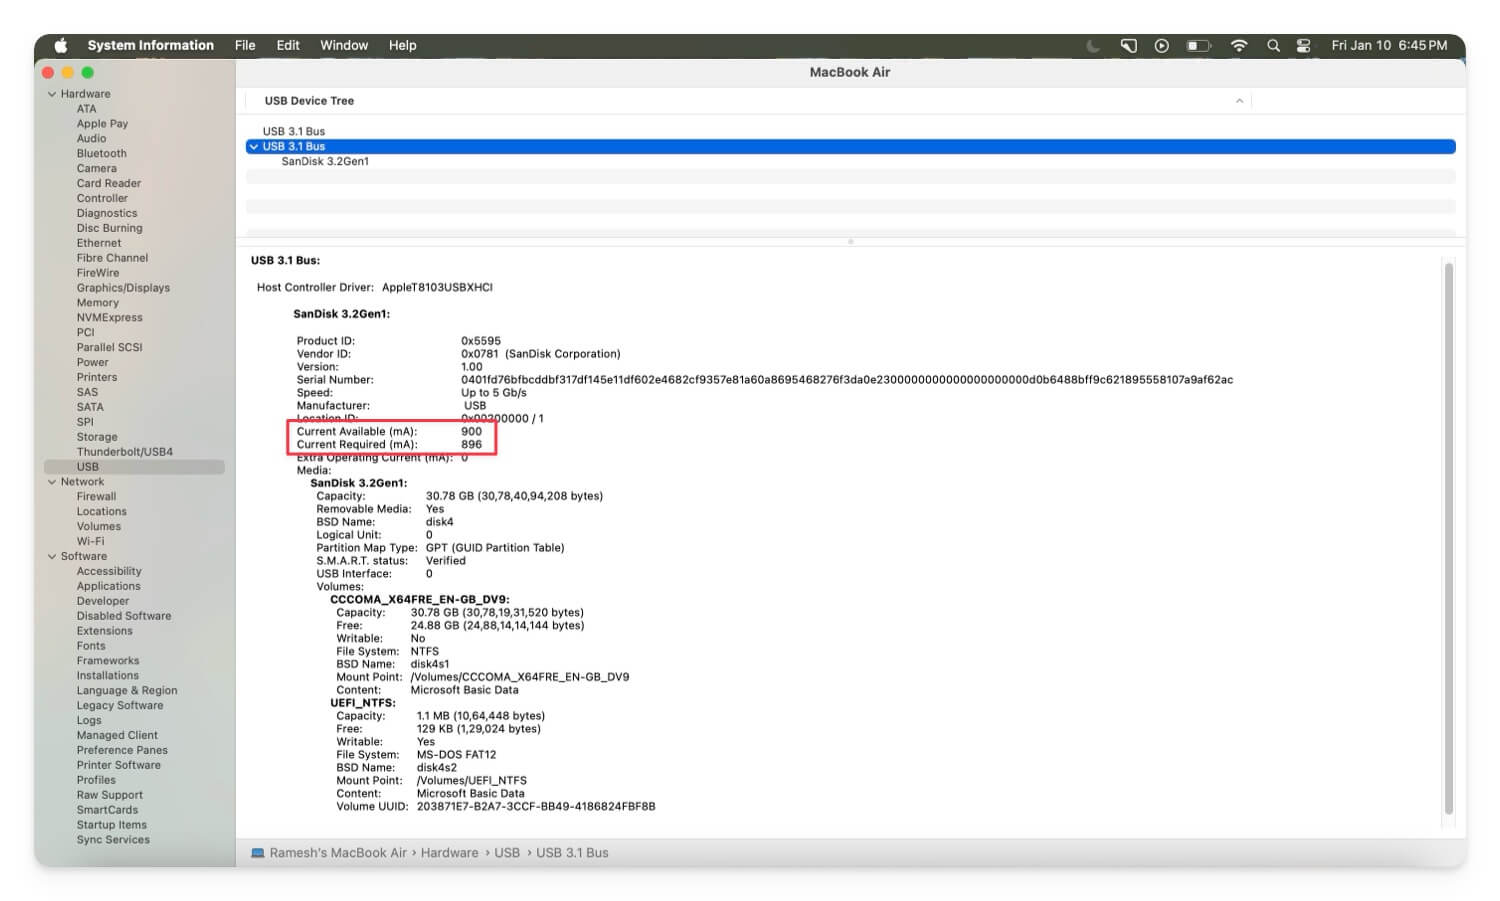Click the MacBook icon in the breadcrumb bar
Screen dimensions: 1500x901
(258, 852)
